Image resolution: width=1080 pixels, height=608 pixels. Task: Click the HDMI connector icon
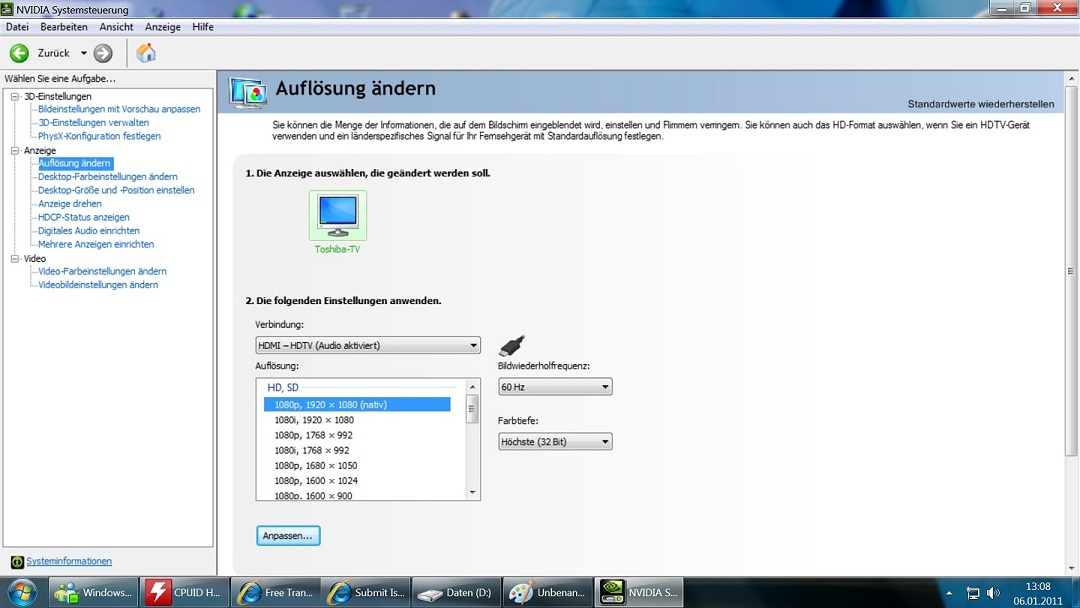point(512,345)
